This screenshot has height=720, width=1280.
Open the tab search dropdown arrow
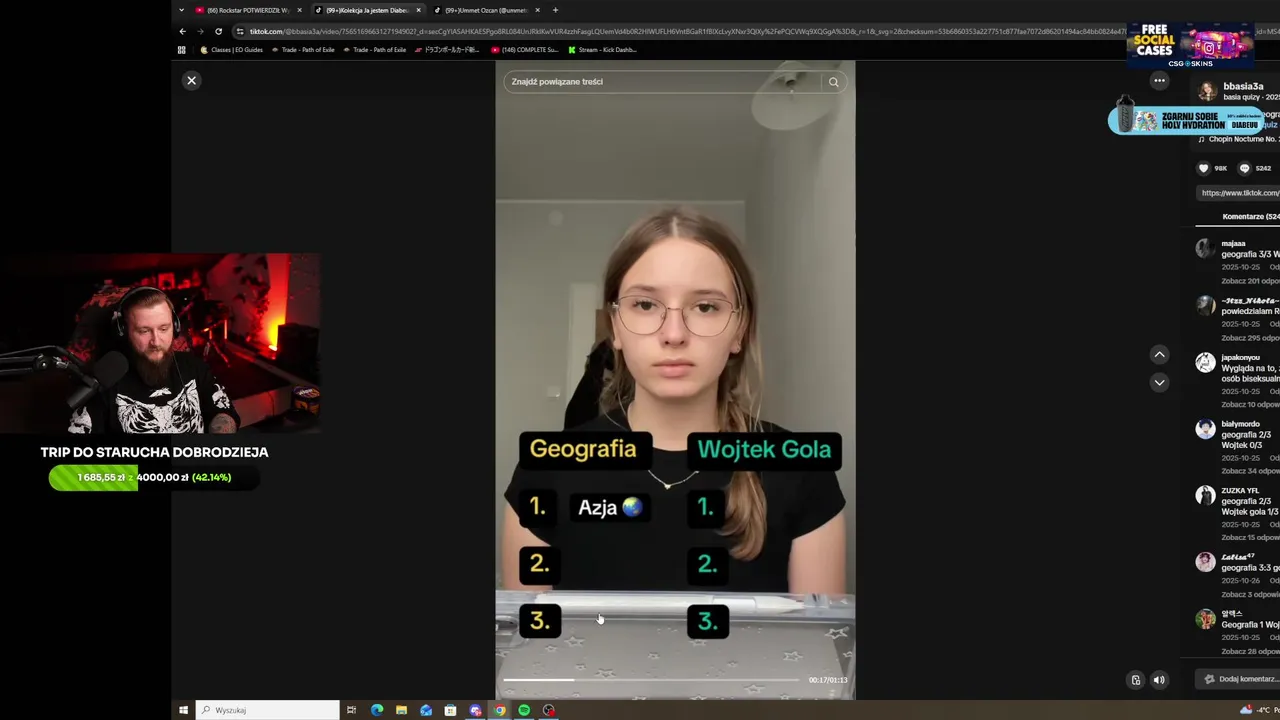pyautogui.click(x=181, y=10)
